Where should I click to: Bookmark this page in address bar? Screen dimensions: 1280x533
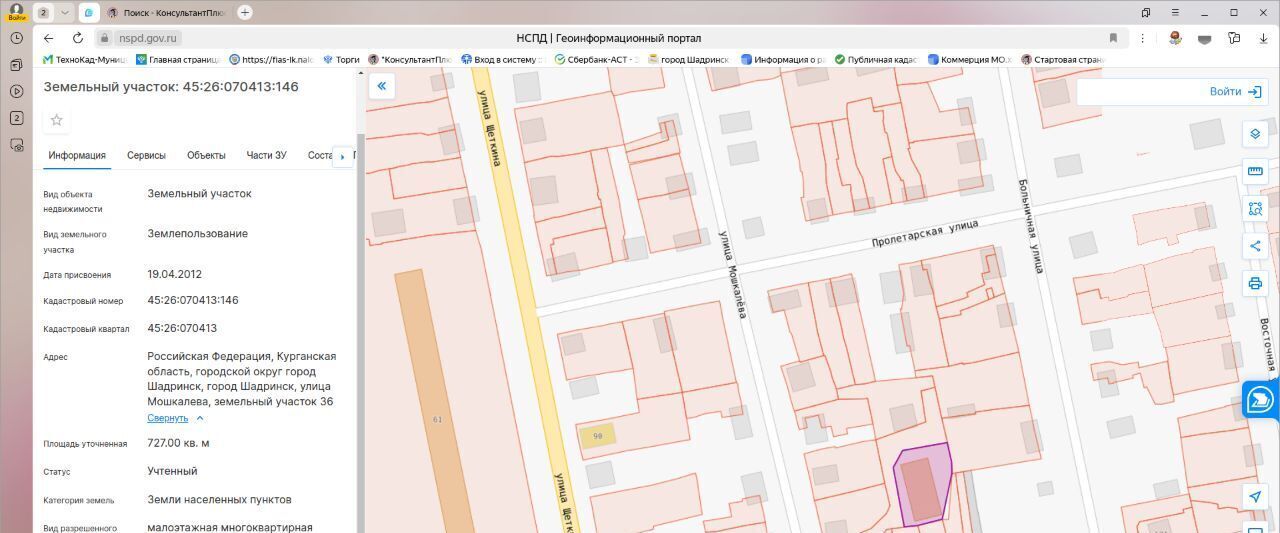(x=1113, y=38)
